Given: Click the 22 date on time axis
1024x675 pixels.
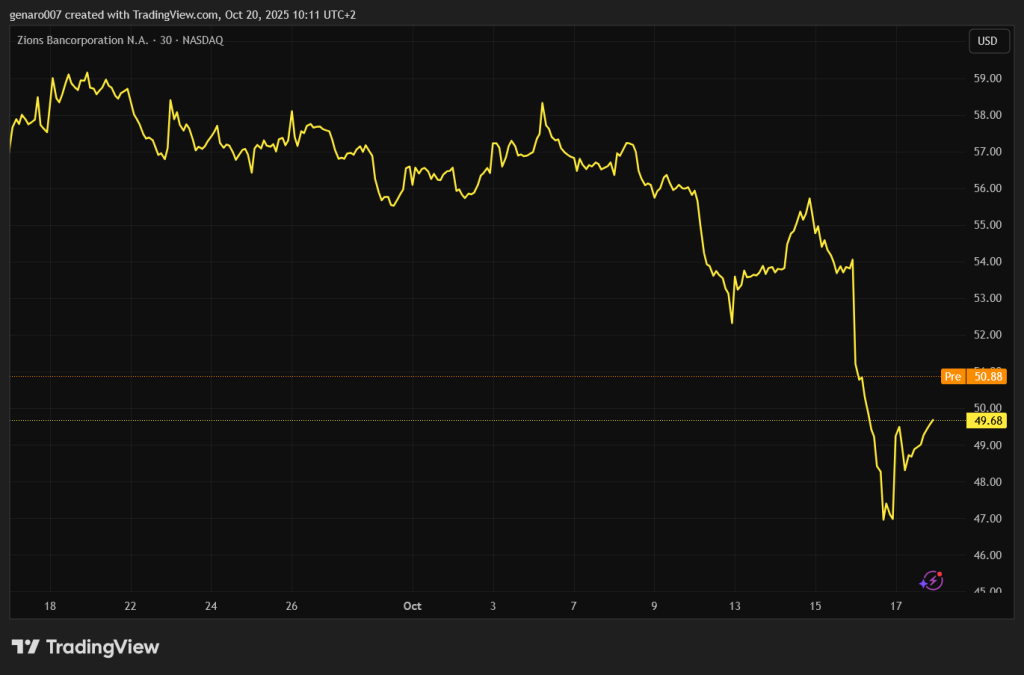Looking at the screenshot, I should tap(130, 606).
